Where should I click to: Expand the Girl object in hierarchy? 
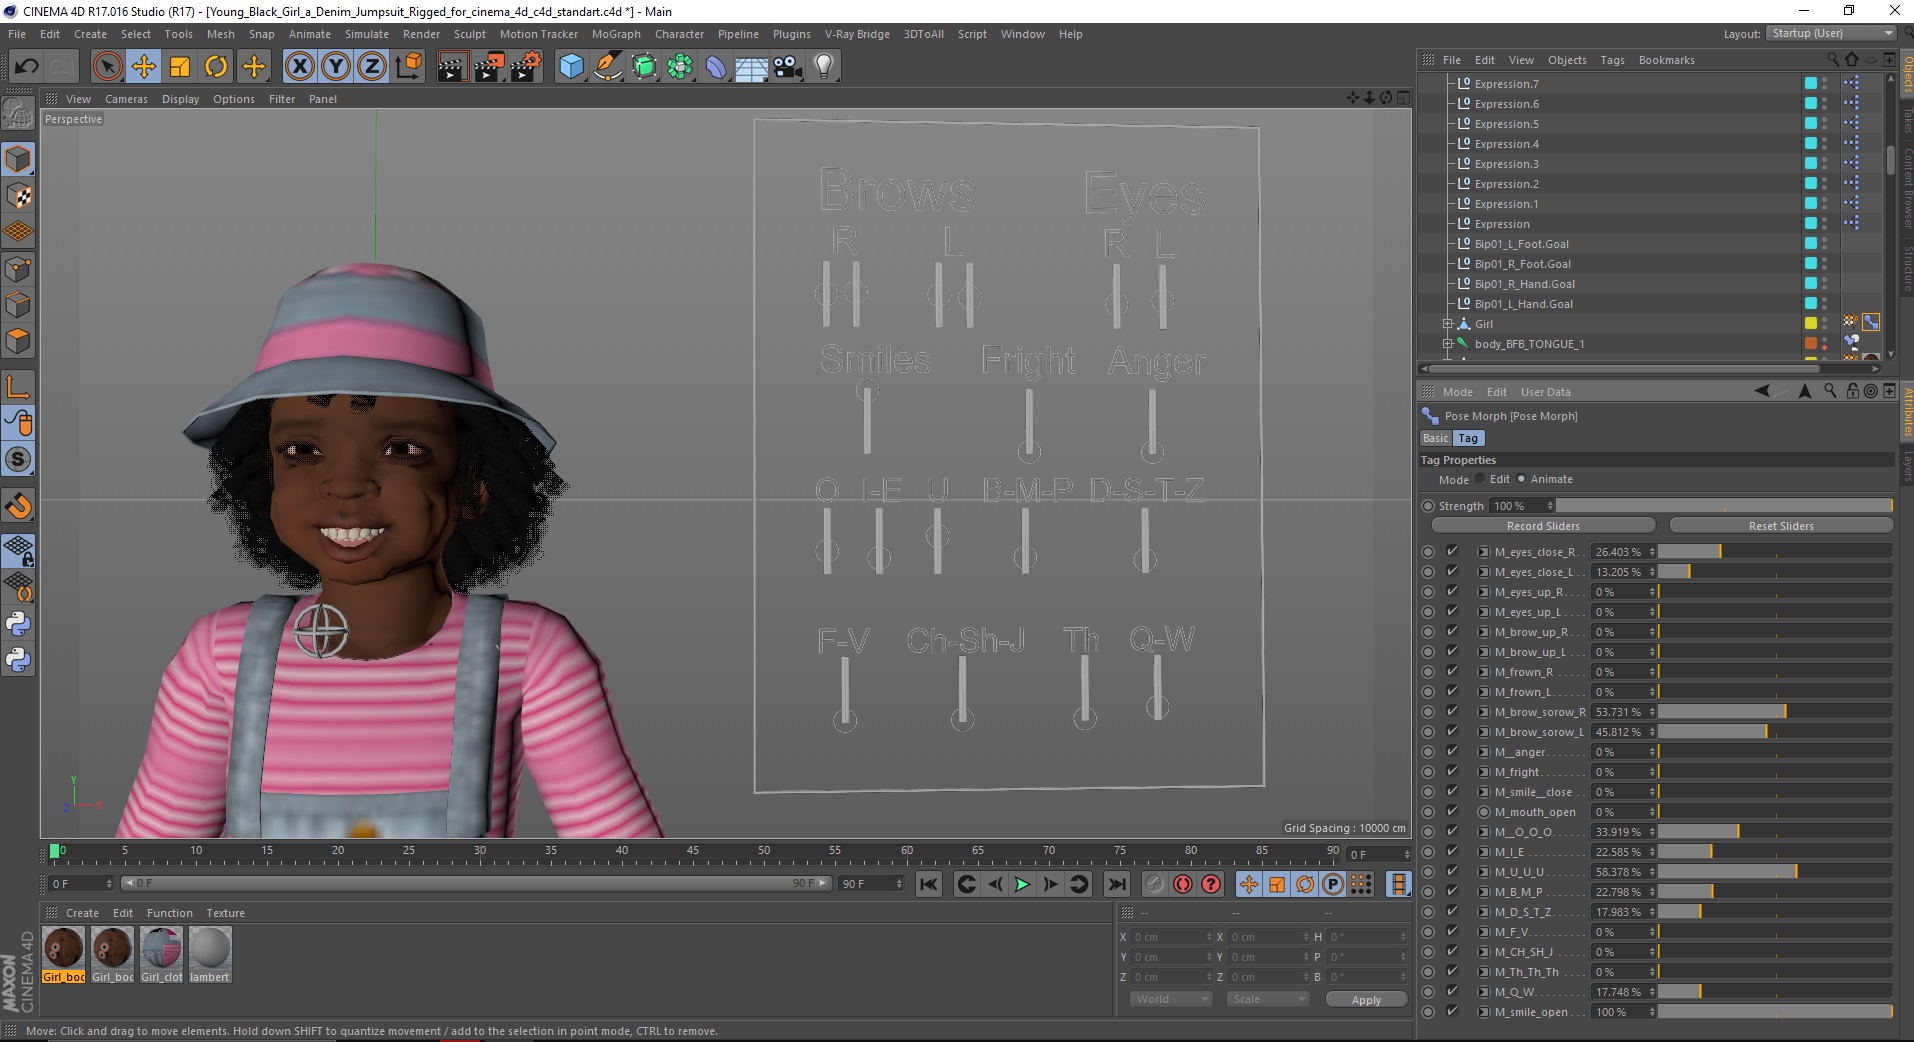[x=1447, y=324]
